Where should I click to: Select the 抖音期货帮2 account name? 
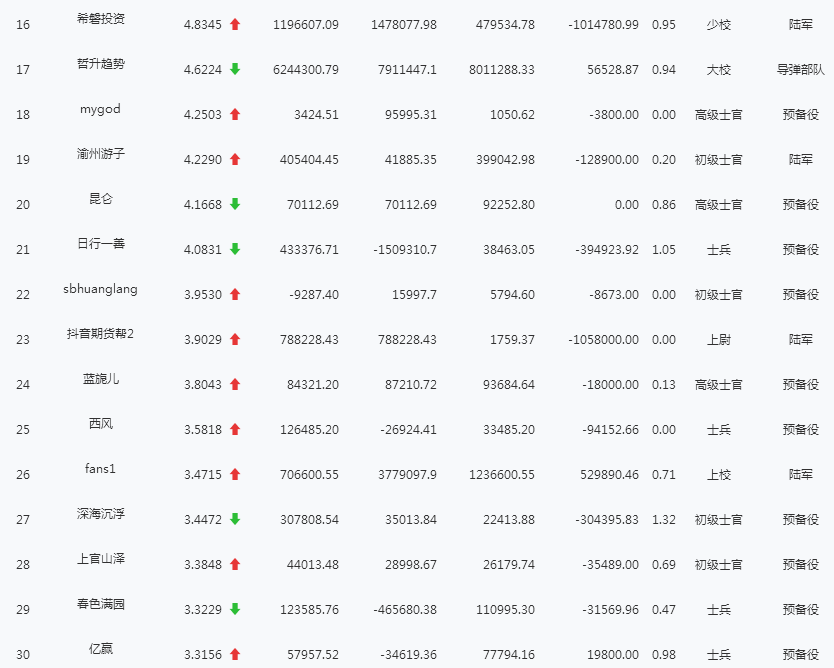point(101,333)
